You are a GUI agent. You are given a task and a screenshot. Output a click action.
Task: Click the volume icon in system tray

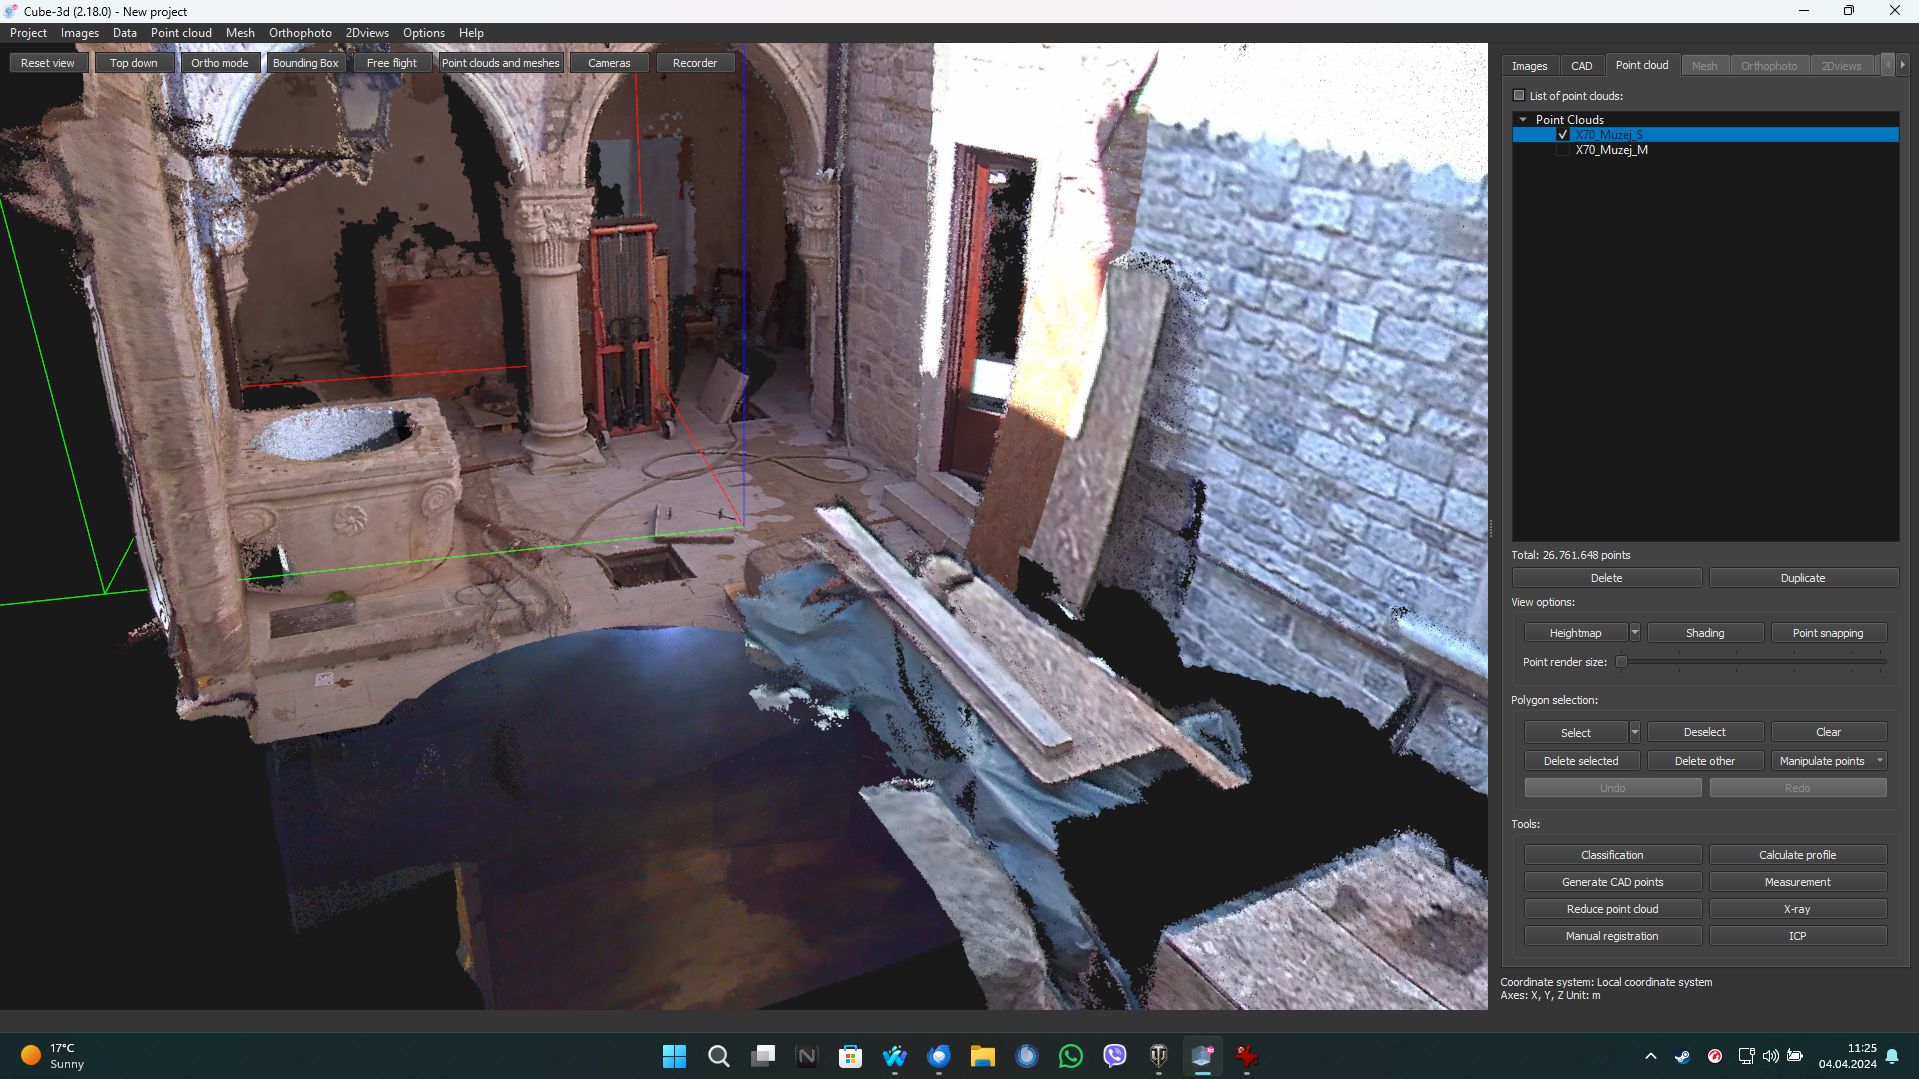pos(1770,1056)
